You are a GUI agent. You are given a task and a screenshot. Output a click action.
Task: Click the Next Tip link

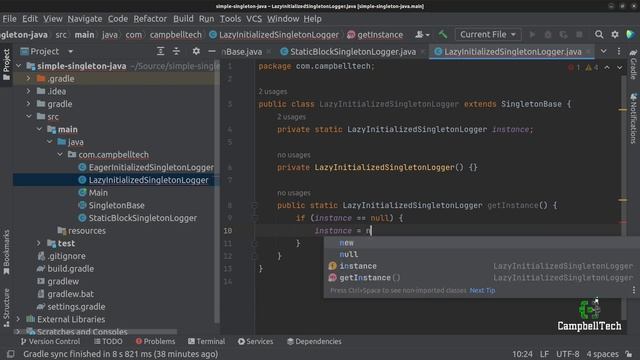click(482, 291)
